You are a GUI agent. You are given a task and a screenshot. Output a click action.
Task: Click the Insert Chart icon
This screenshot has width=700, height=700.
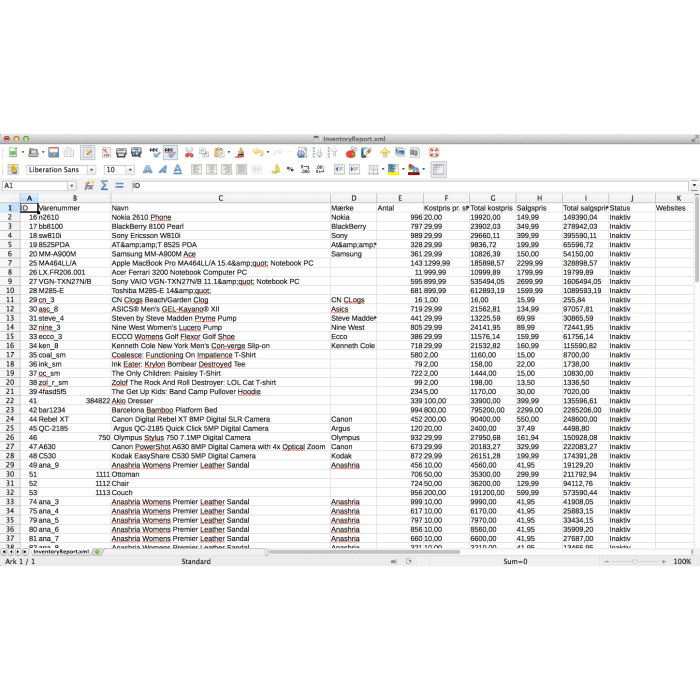[351, 153]
